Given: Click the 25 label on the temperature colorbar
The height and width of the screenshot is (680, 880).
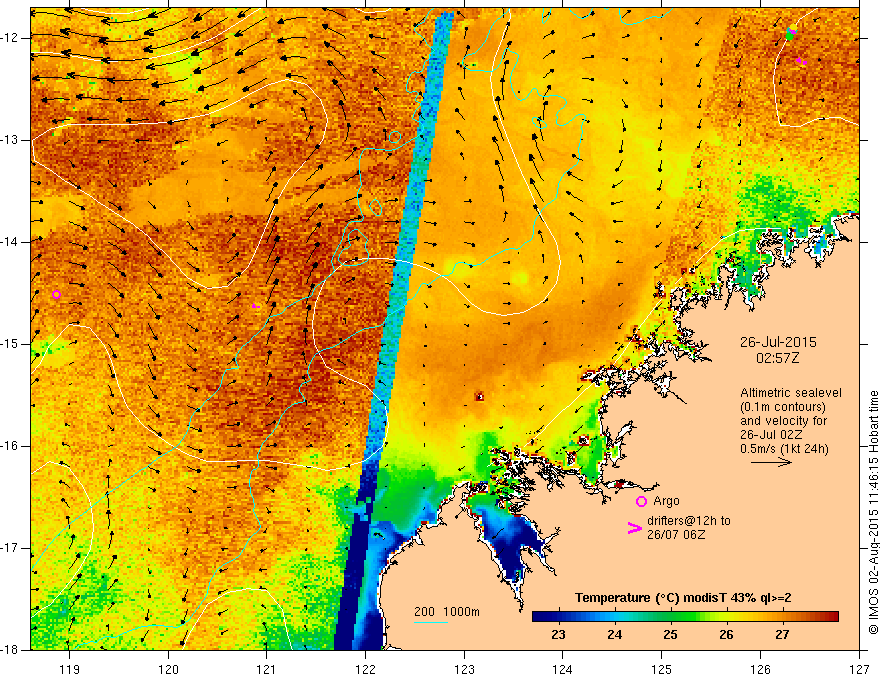Looking at the screenshot, I should (x=670, y=635).
